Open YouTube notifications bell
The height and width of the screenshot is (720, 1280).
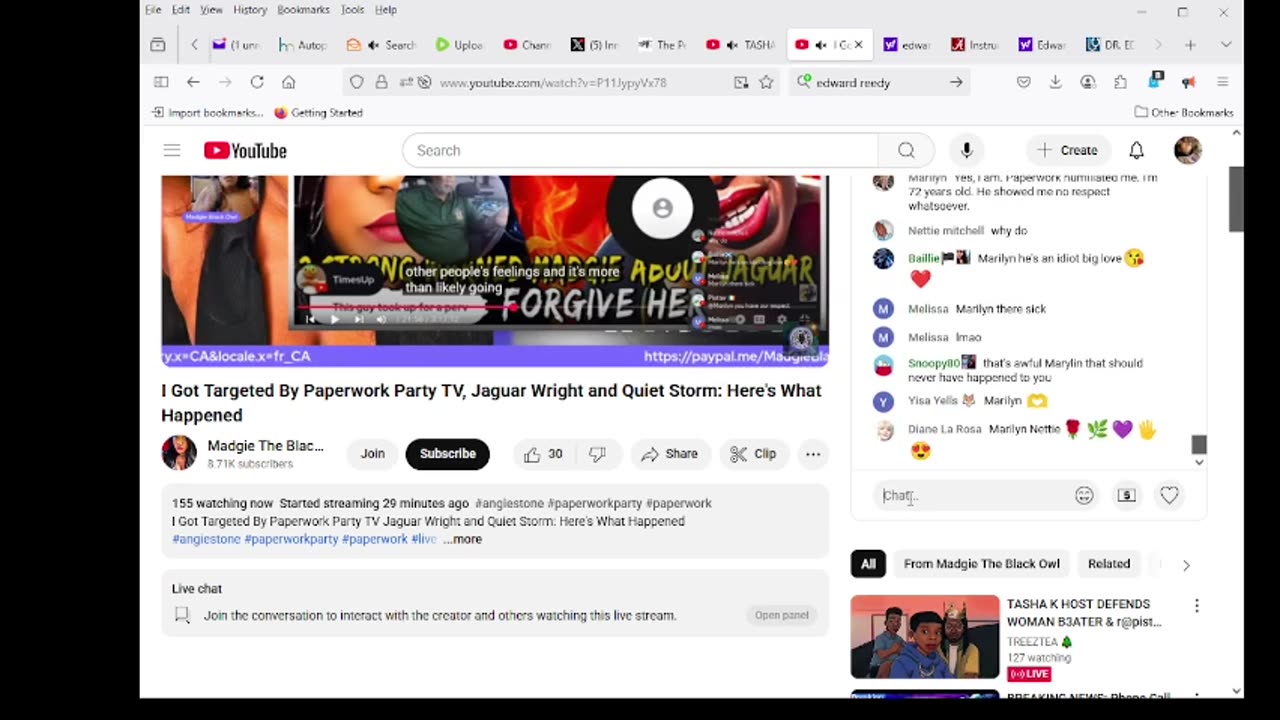[1136, 150]
